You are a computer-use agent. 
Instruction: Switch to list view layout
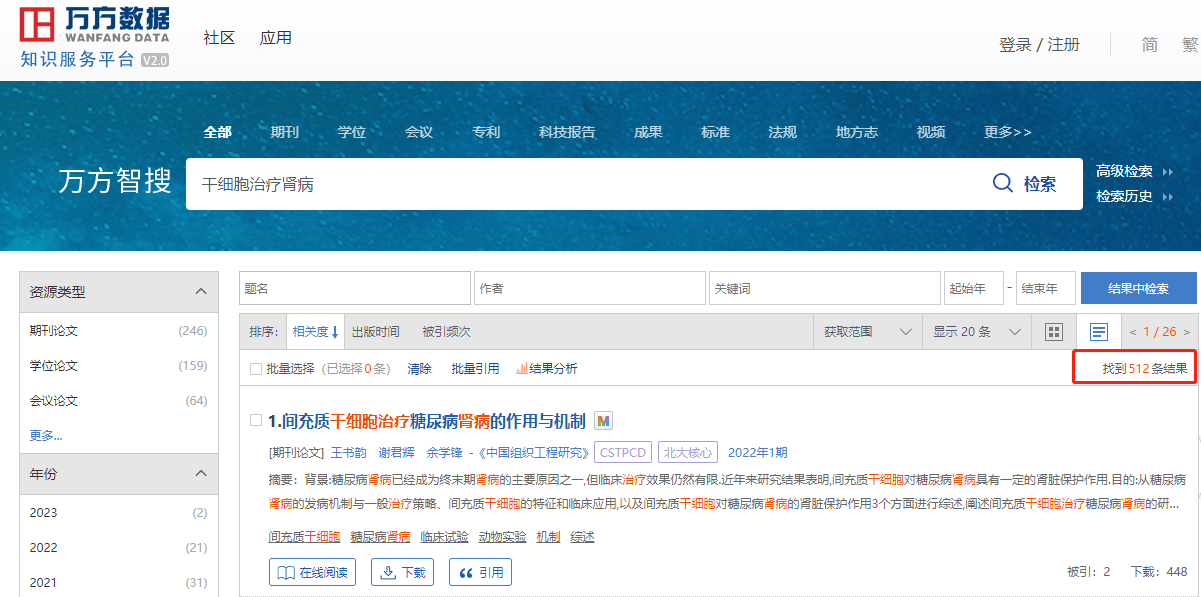(1099, 332)
